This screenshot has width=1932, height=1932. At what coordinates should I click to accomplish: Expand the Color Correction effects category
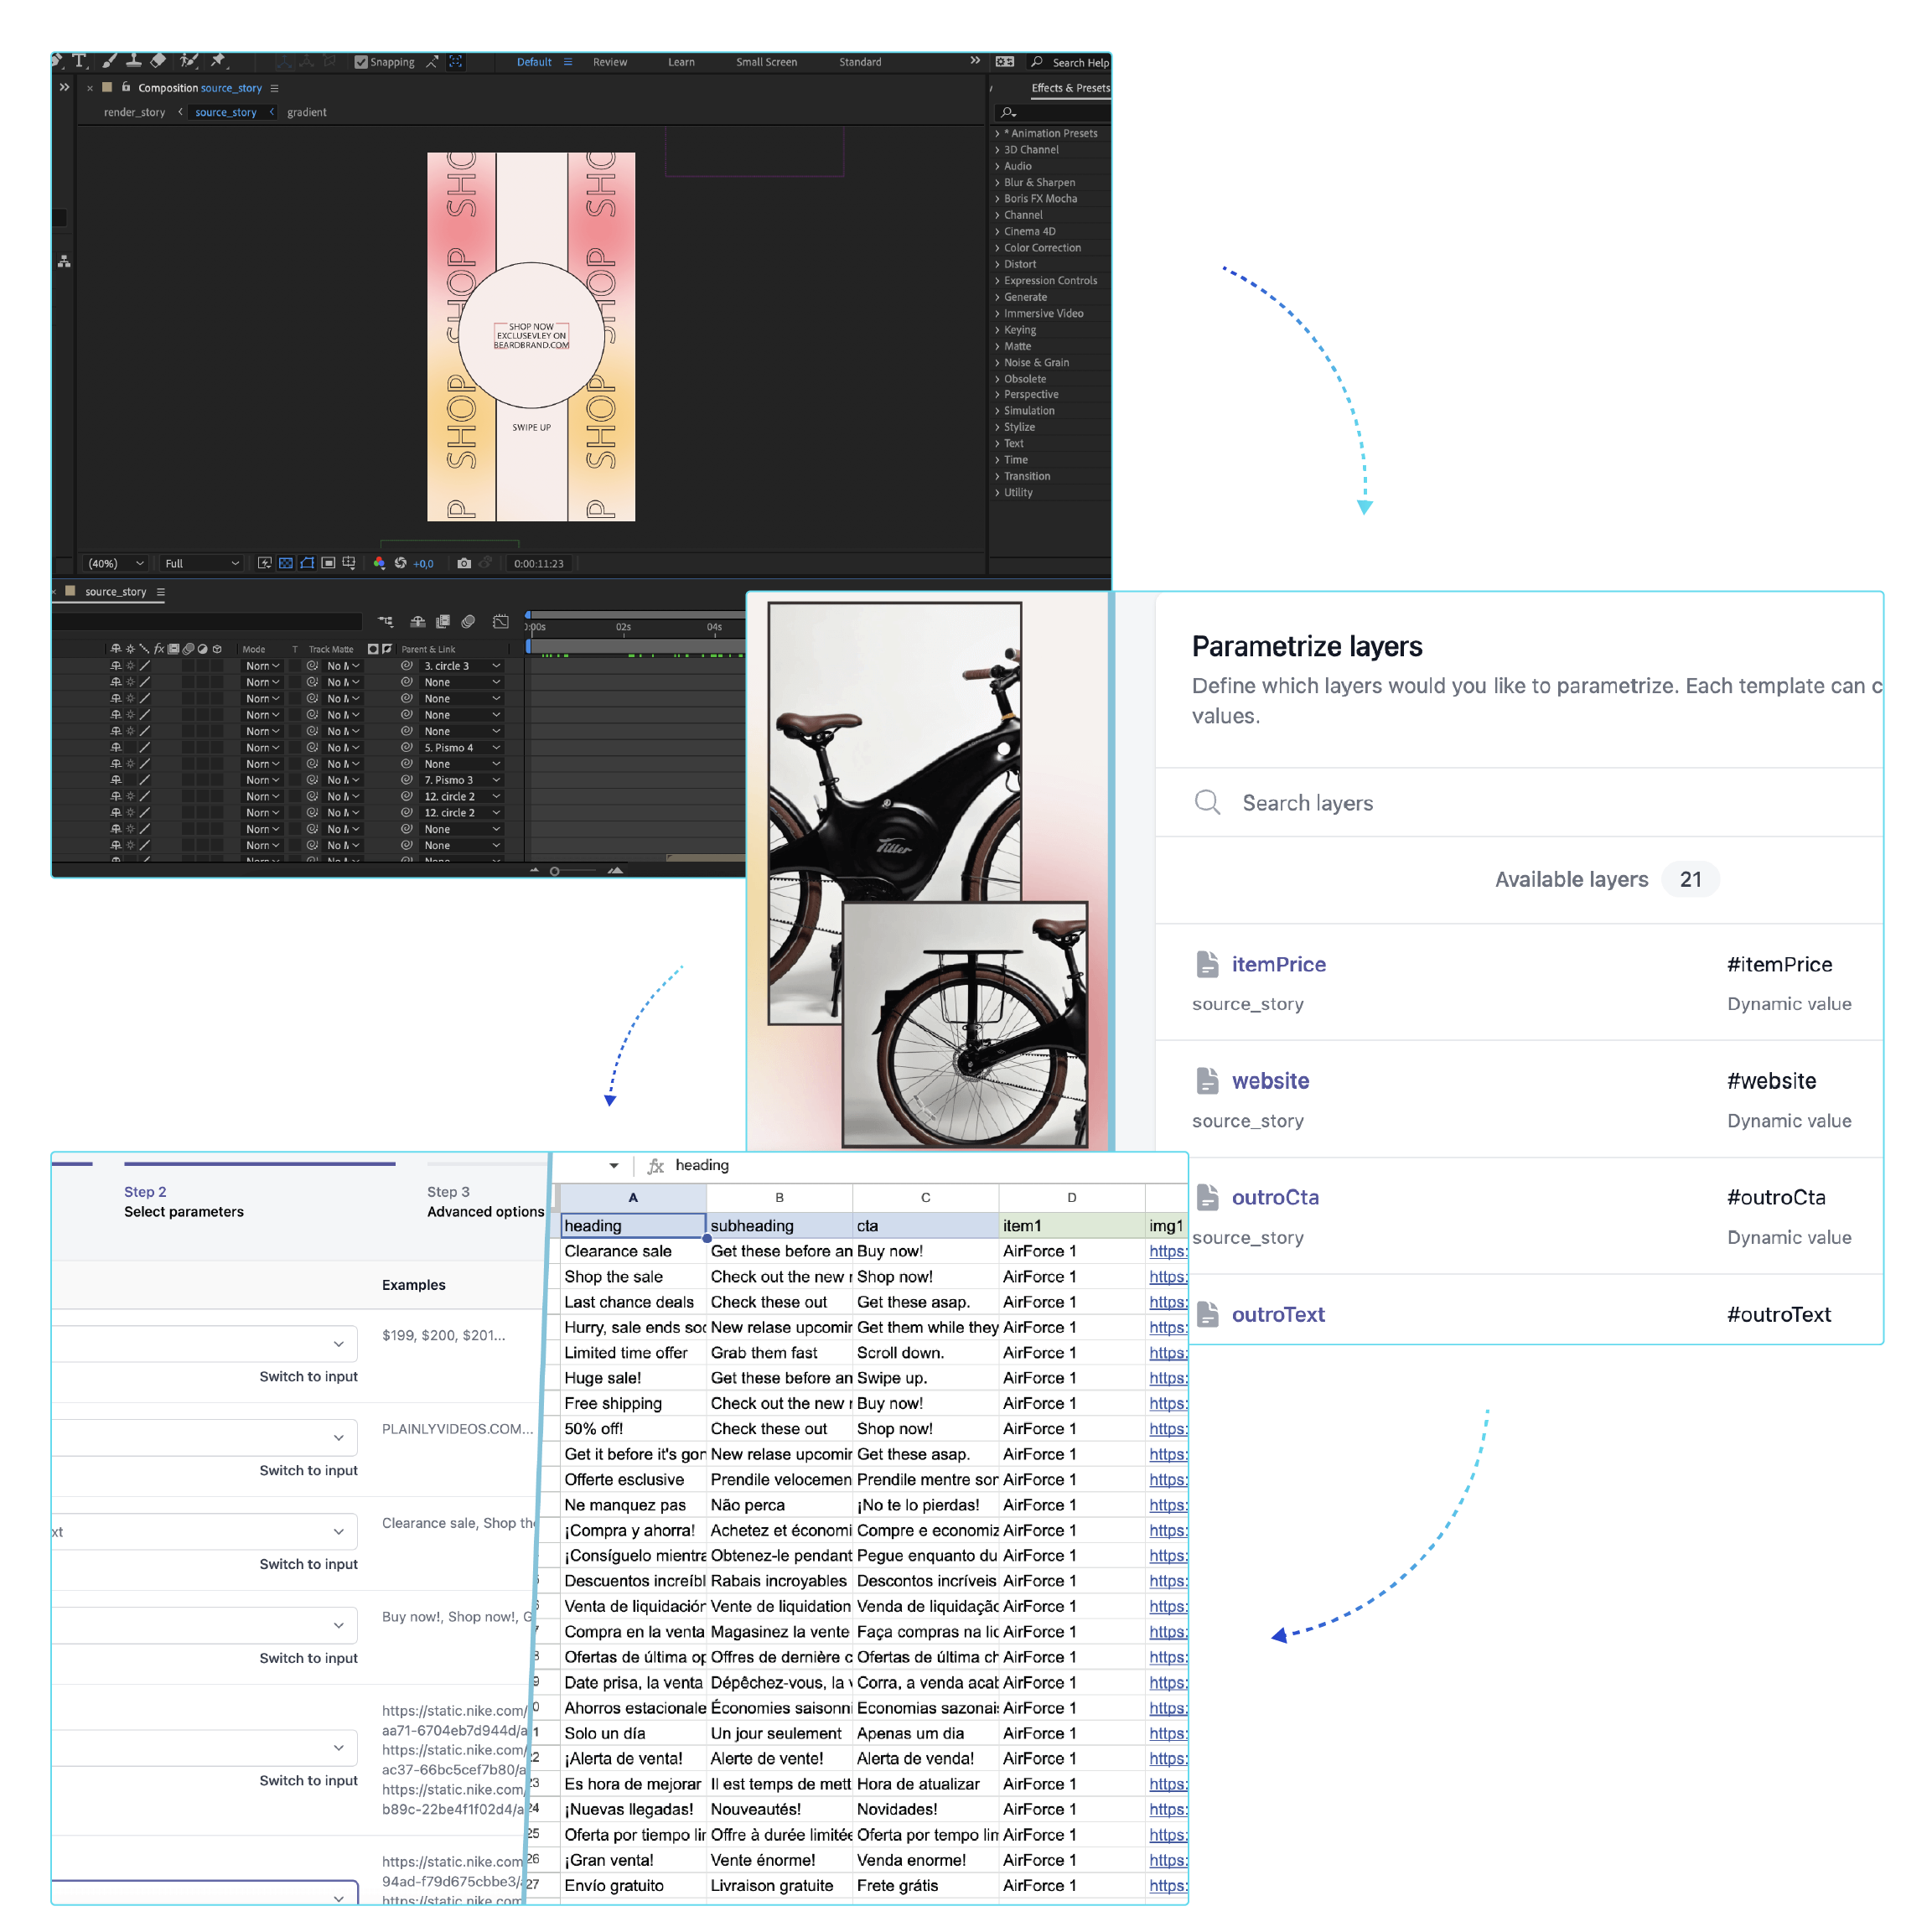(1042, 248)
